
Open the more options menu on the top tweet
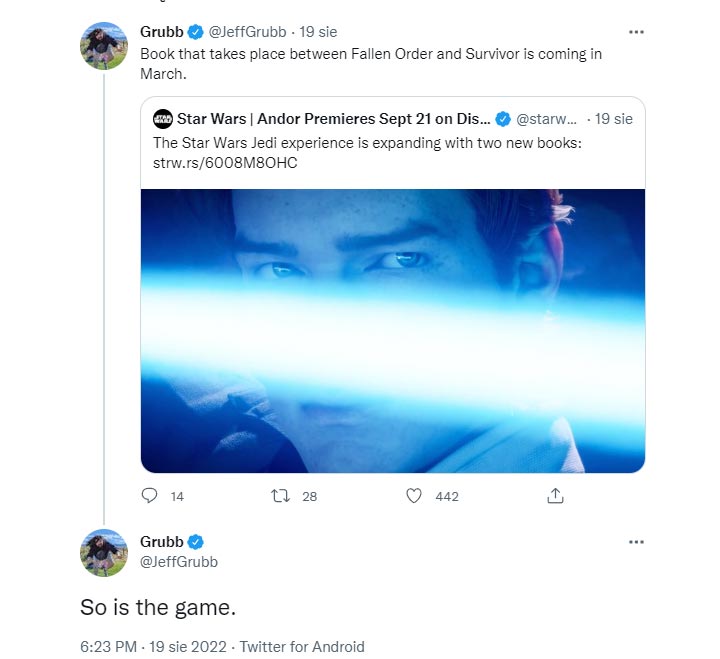click(636, 33)
